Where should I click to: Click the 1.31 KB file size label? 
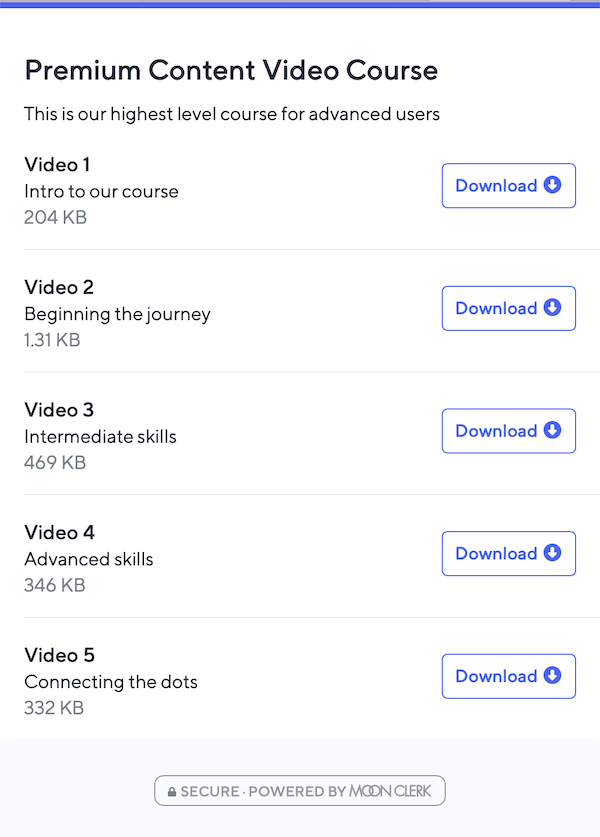pyautogui.click(x=52, y=340)
